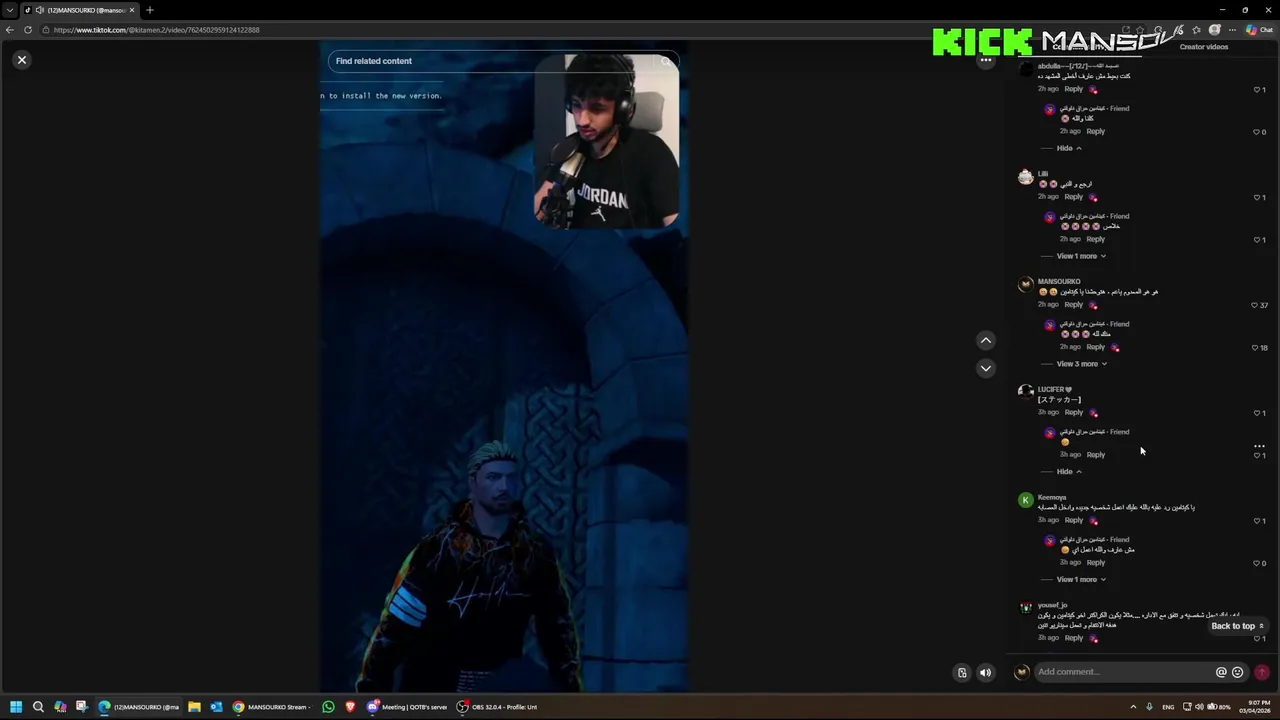
Task: Mute the video volume
Action: (x=985, y=673)
